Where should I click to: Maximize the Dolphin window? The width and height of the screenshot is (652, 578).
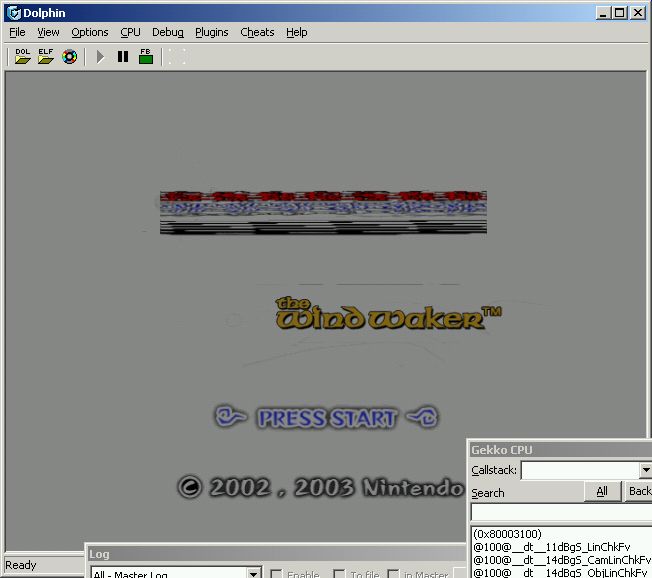[620, 13]
